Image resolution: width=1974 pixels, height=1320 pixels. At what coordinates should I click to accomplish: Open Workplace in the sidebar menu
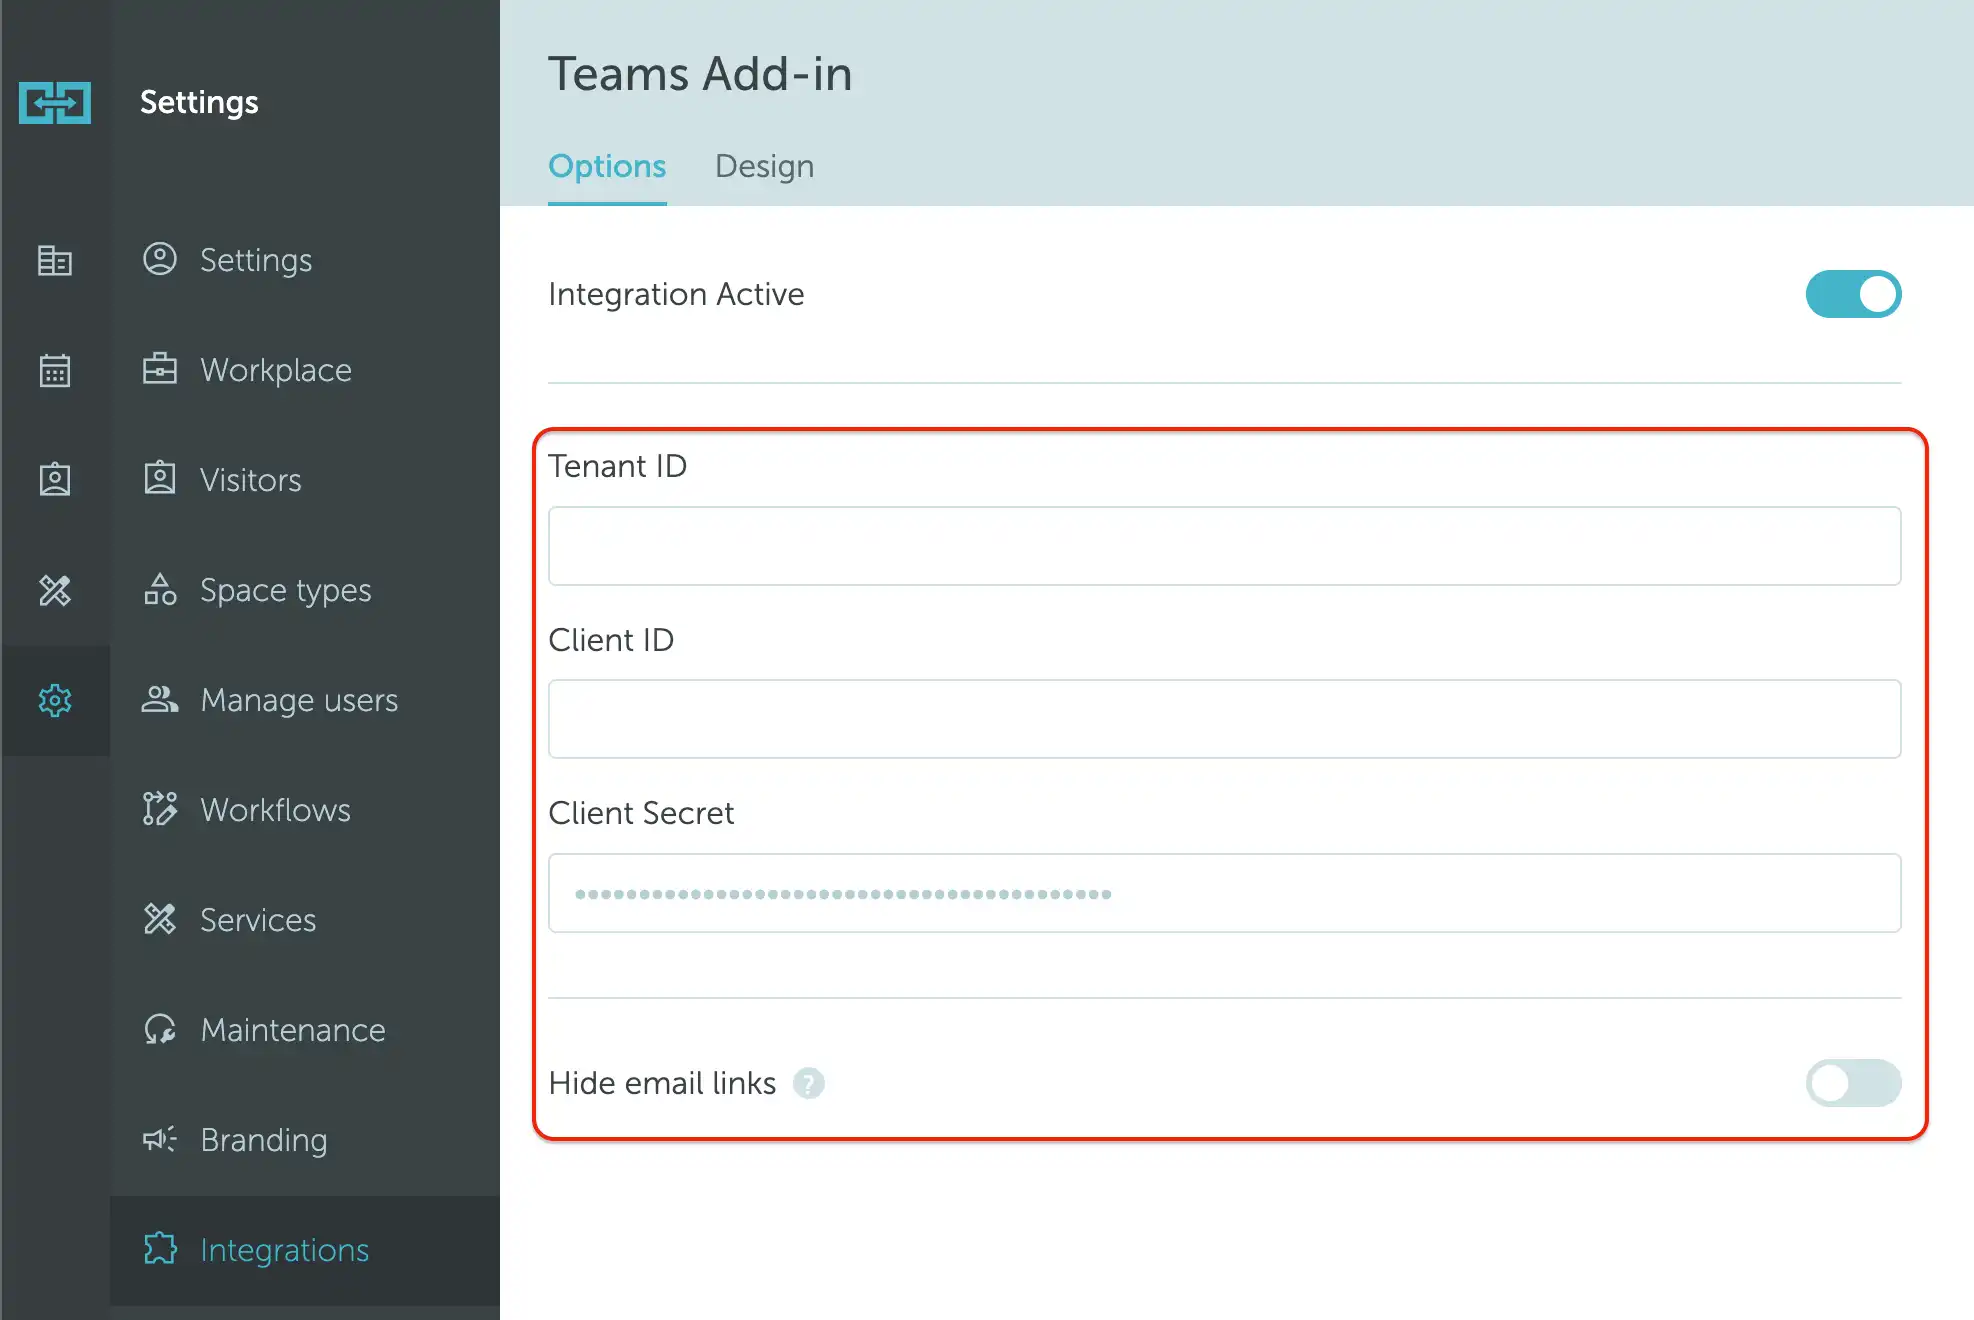tap(305, 370)
